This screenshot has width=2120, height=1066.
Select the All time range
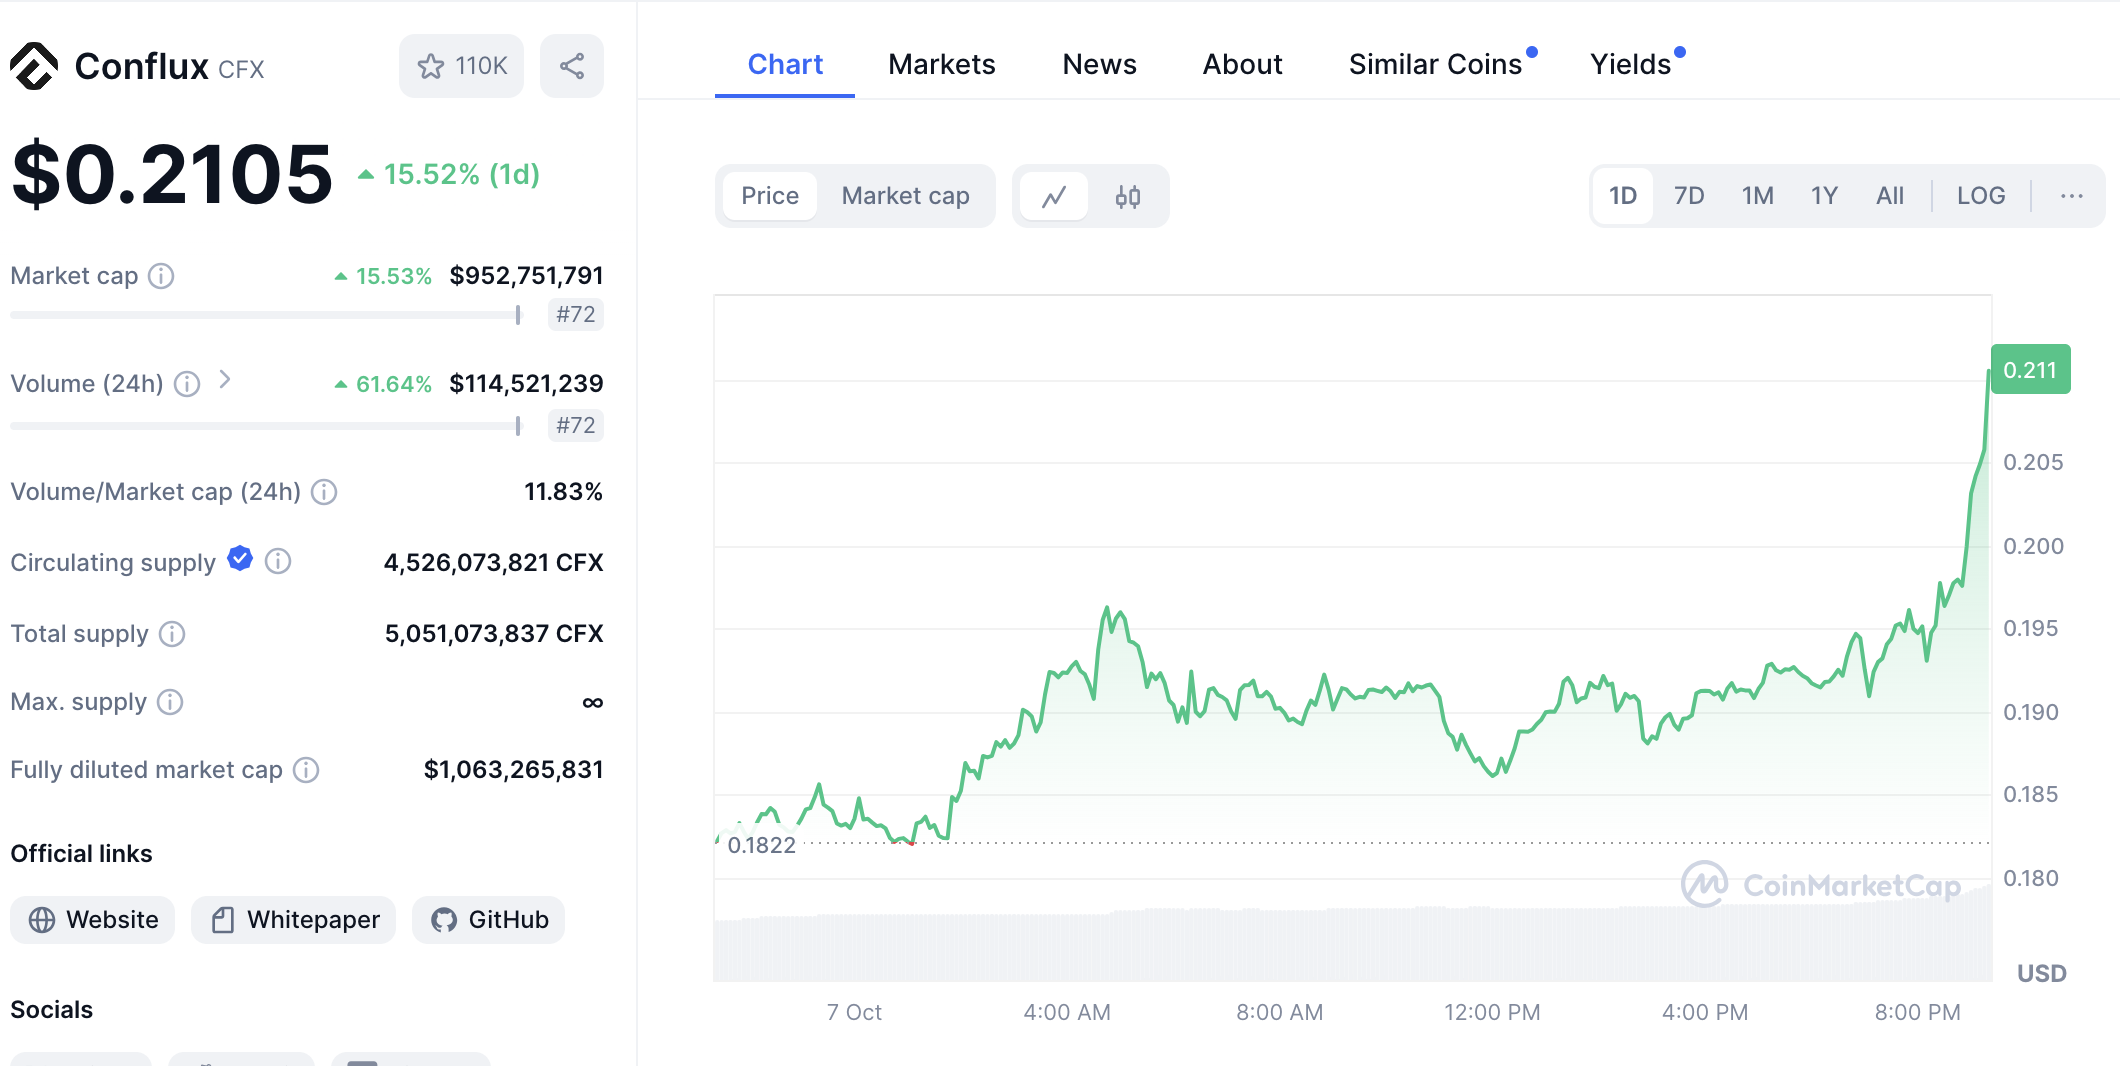pos(1890,196)
